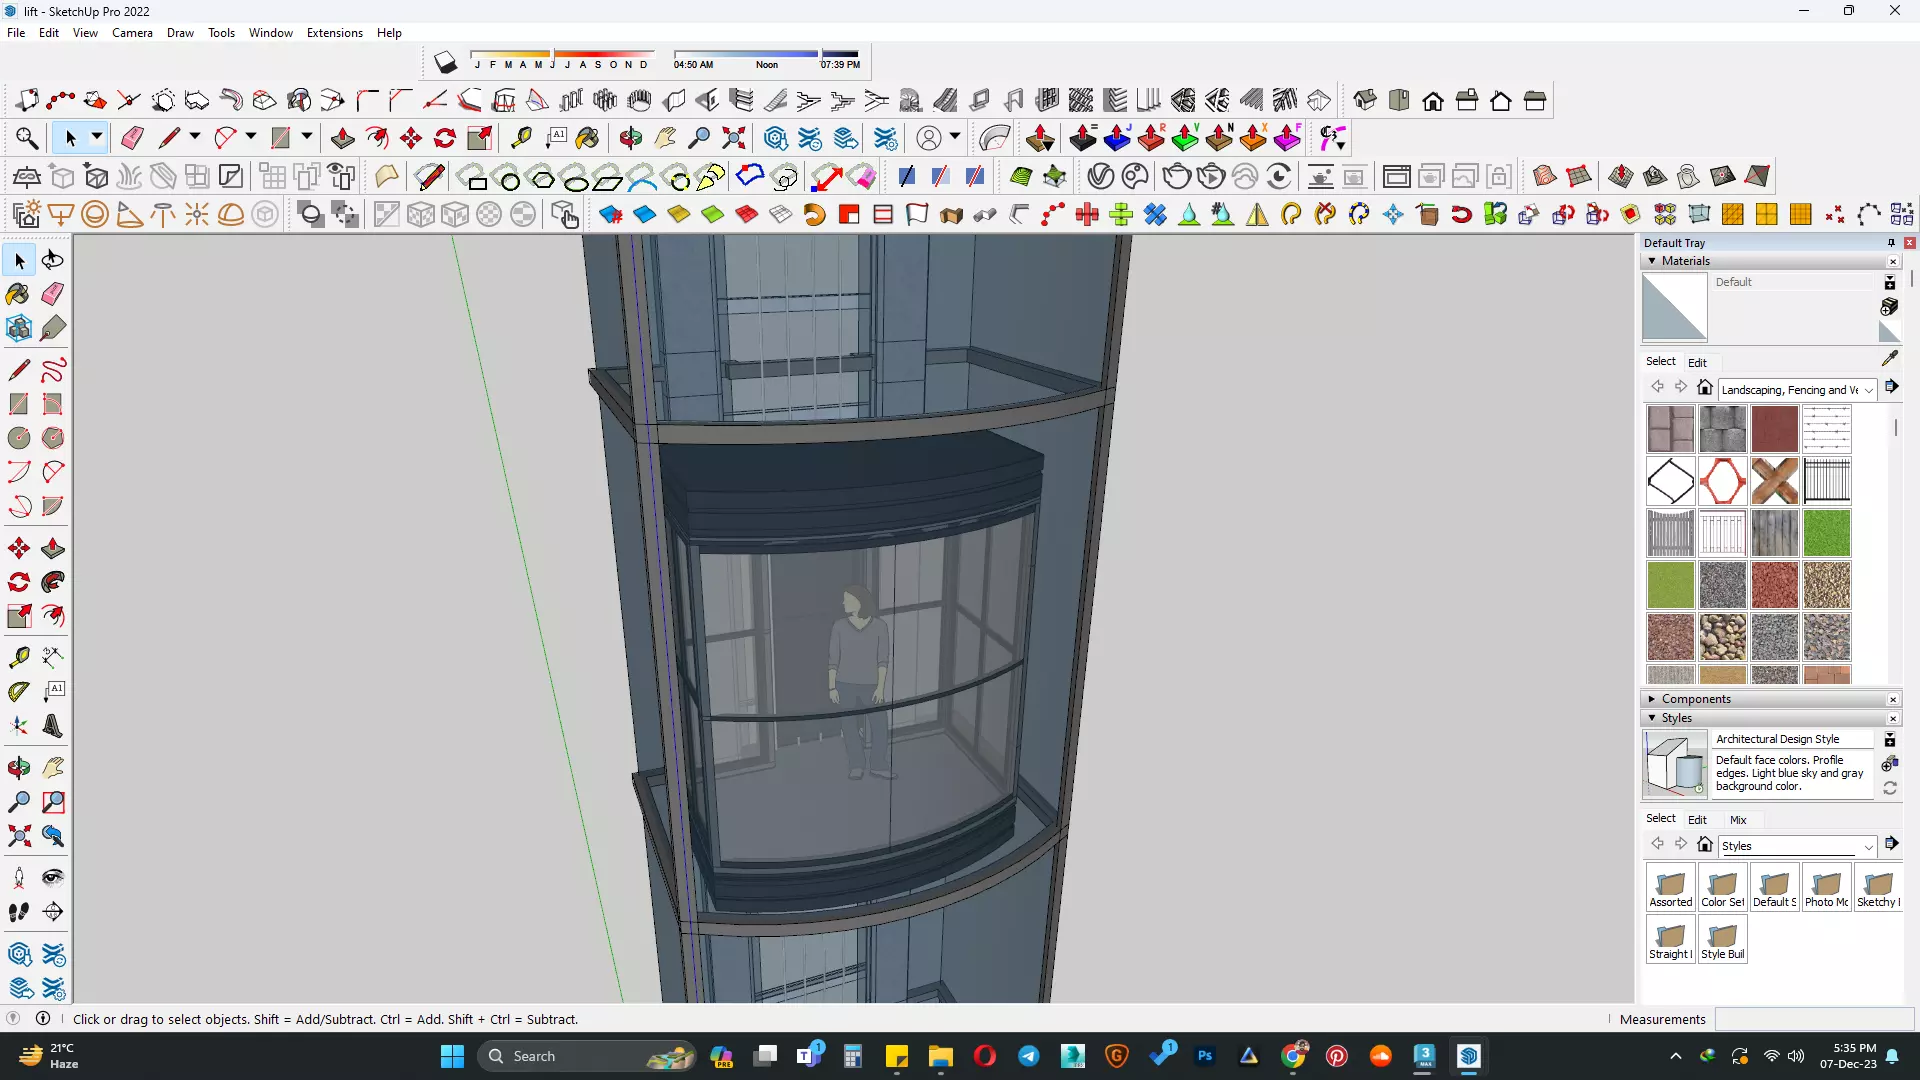Click Create Material icon in Materials panel

pyautogui.click(x=1889, y=307)
